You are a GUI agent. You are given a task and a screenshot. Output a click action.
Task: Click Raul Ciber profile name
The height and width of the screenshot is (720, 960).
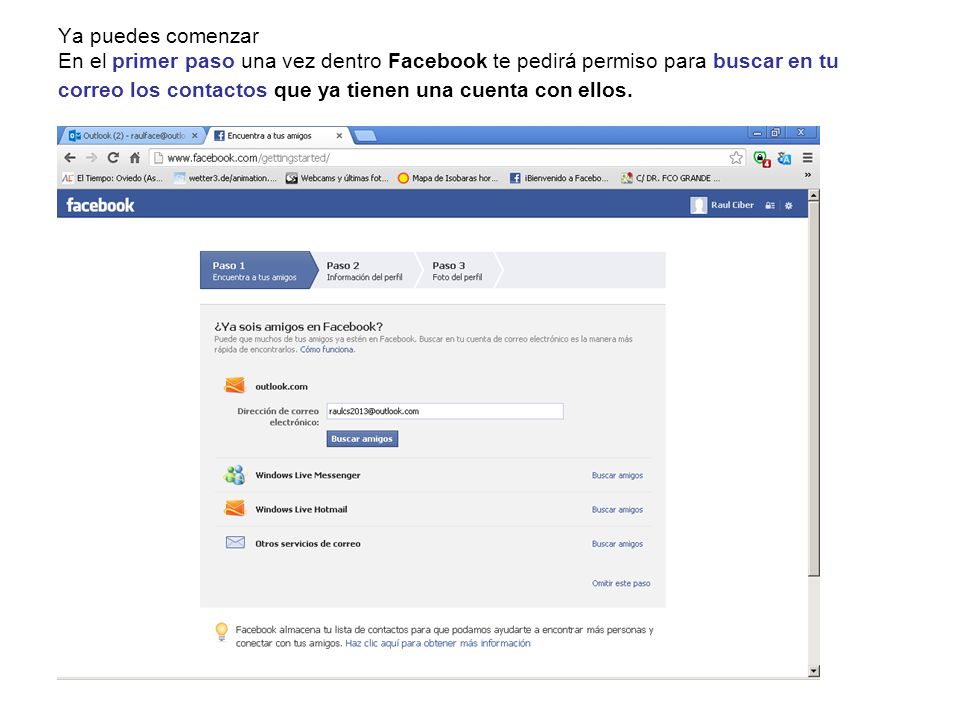(x=732, y=205)
